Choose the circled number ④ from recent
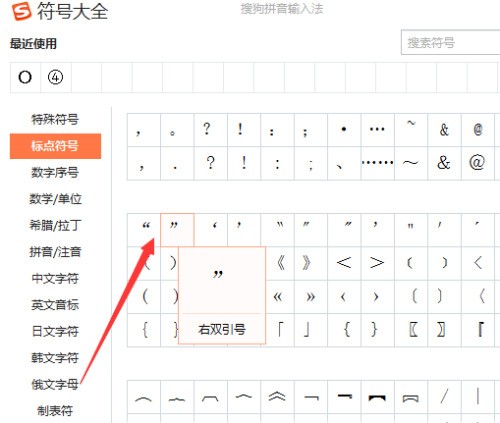Viewport: 500px width, 423px height. (x=56, y=77)
